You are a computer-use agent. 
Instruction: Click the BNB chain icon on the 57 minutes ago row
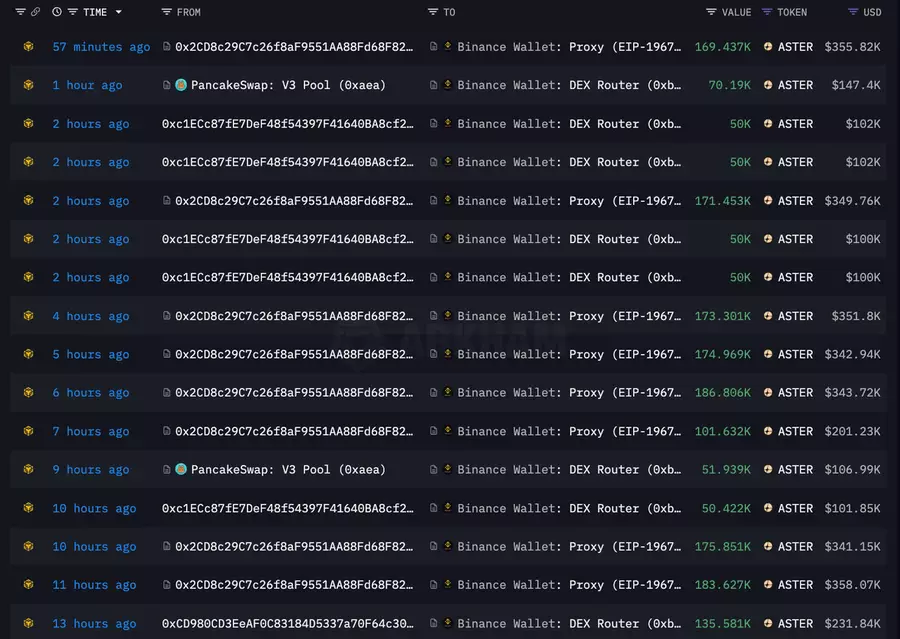pos(28,47)
